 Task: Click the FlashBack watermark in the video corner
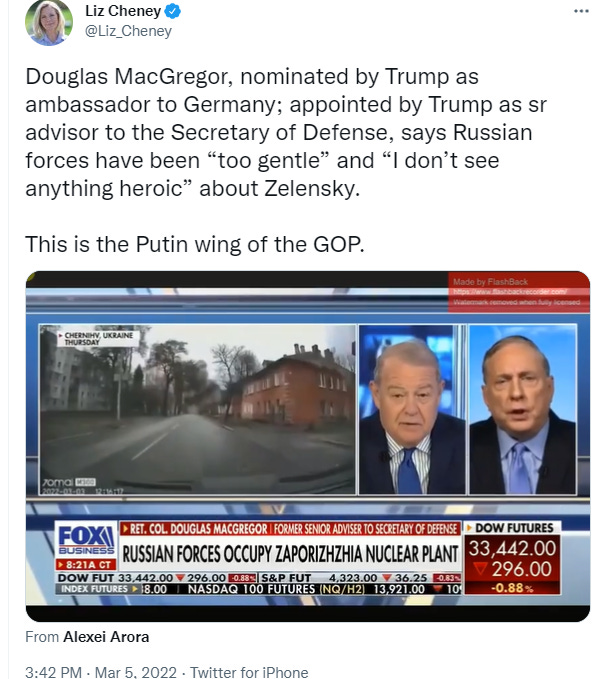click(518, 292)
